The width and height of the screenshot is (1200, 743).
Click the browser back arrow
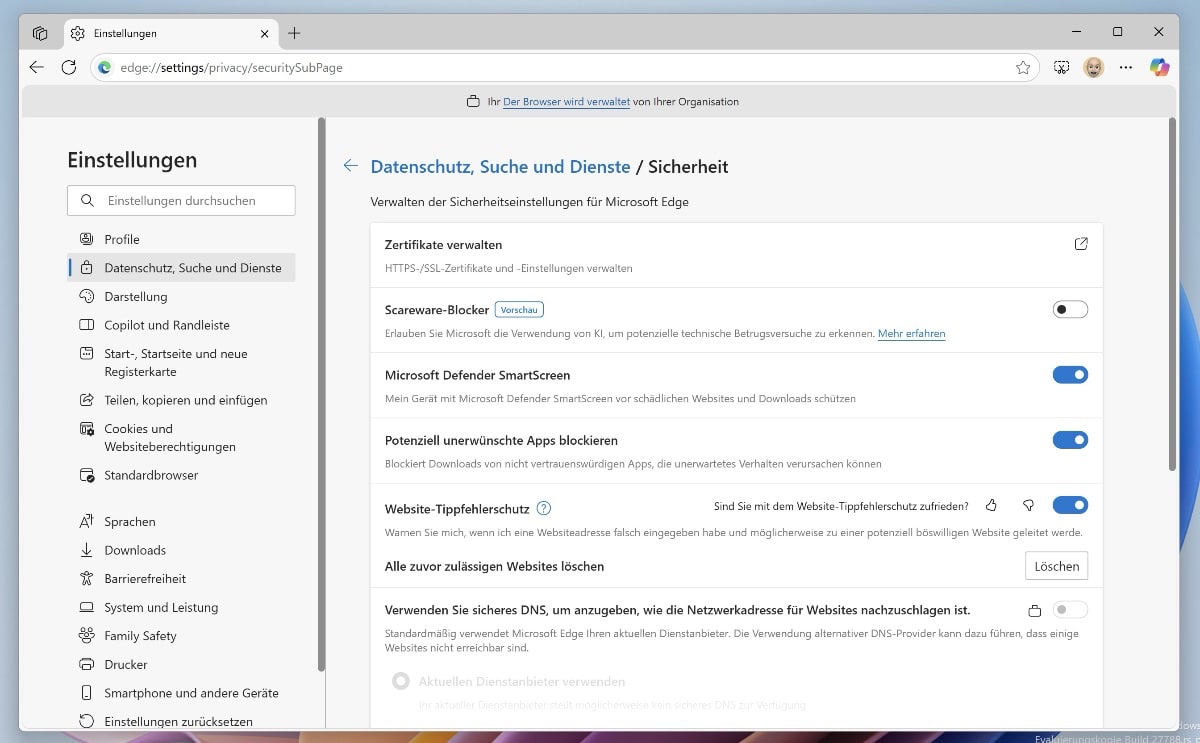(x=37, y=67)
